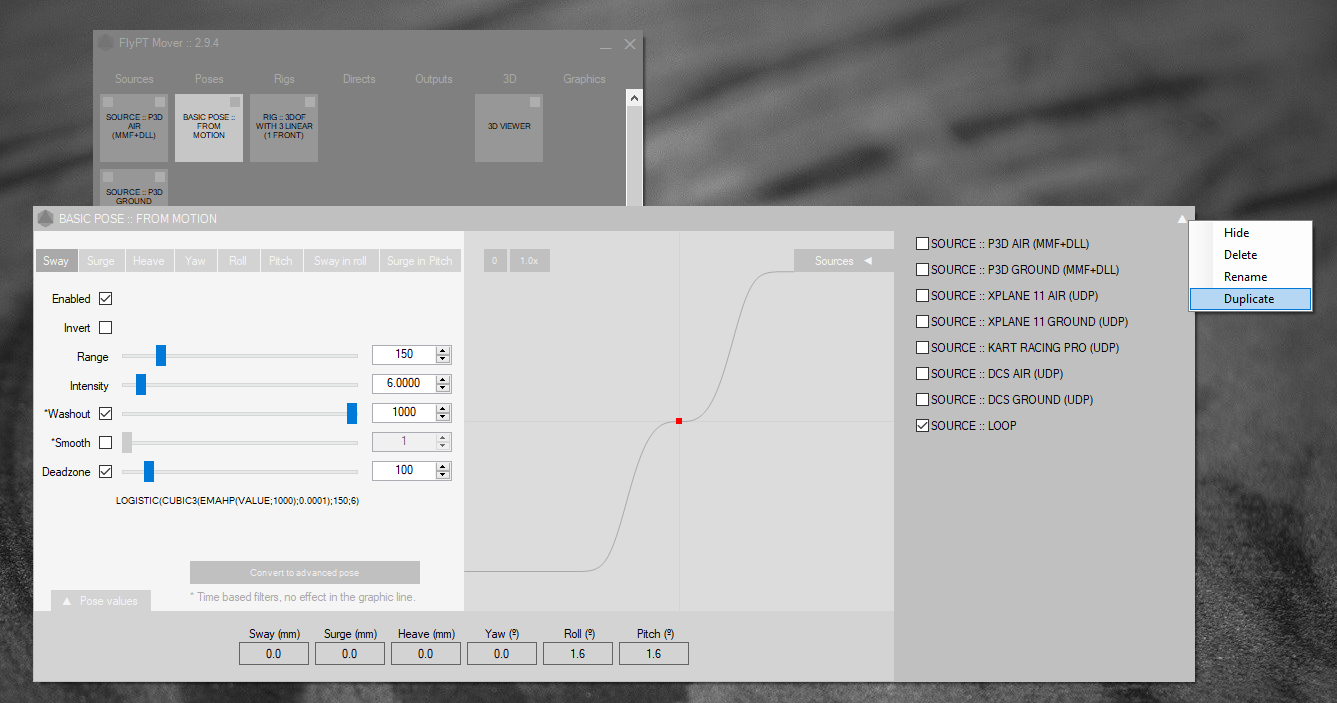Choose Delete from the context menu
Screen dimensions: 1337x703
coord(1250,255)
